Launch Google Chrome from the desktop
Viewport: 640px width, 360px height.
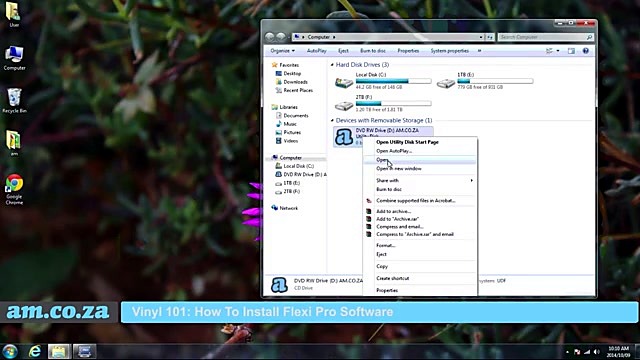pyautogui.click(x=14, y=189)
